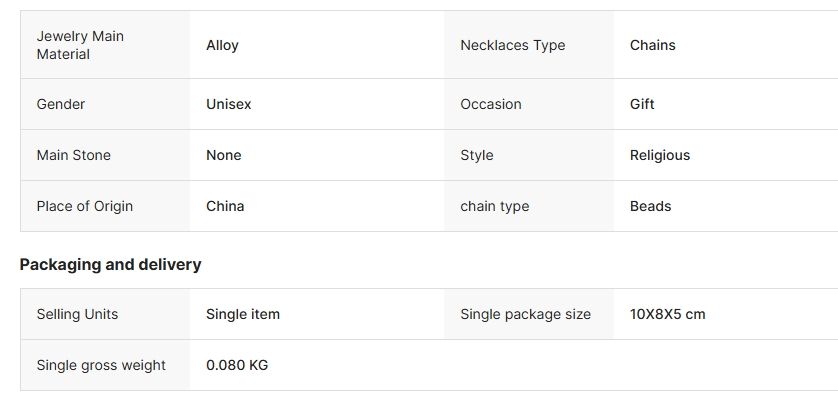Click the Necklaces Type label
838x413 pixels.
(x=512, y=45)
